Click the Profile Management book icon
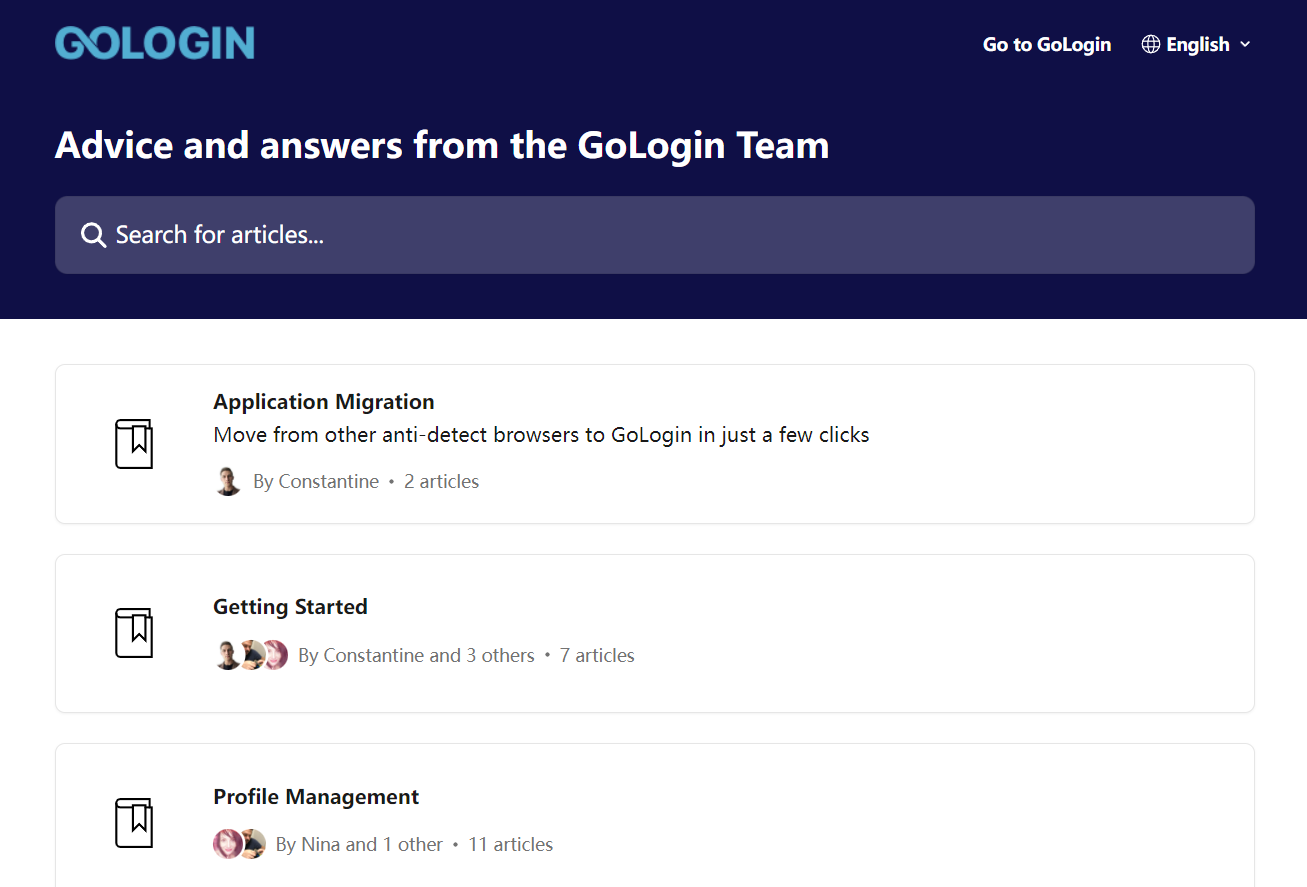The height and width of the screenshot is (887, 1307). 134,822
